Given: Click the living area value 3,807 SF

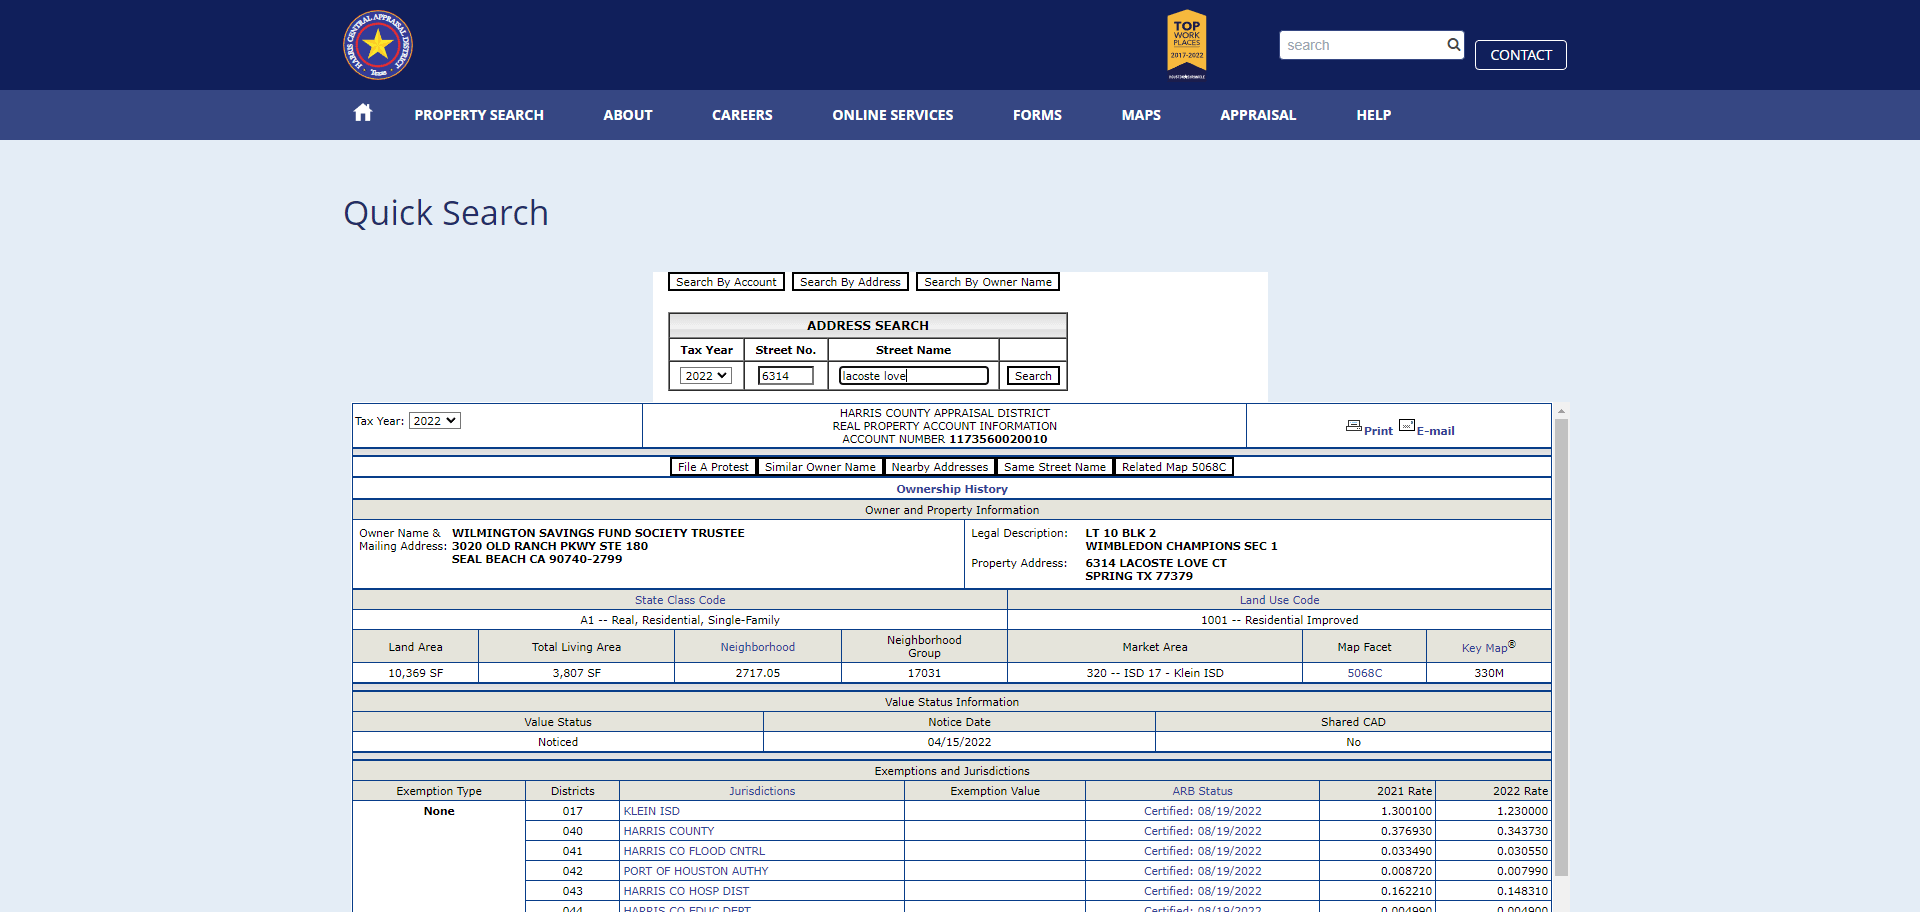Looking at the screenshot, I should (576, 673).
